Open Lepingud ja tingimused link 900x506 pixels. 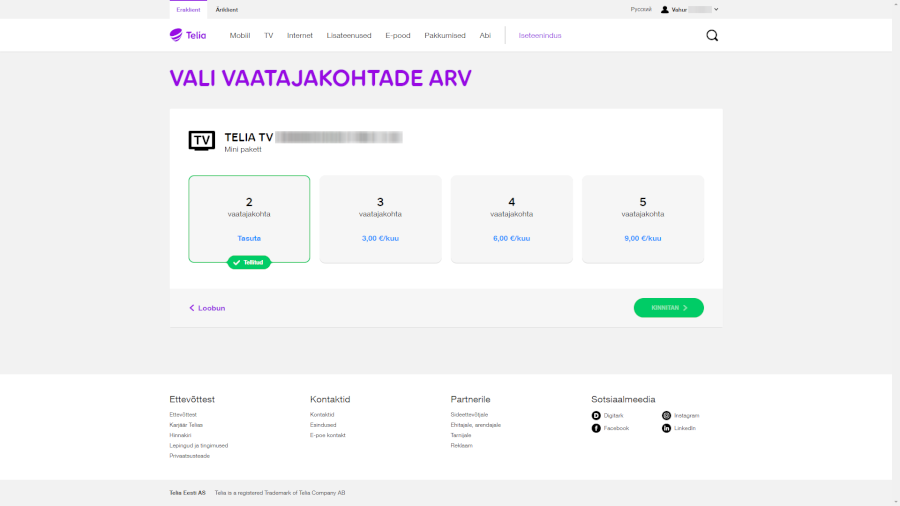coord(199,445)
